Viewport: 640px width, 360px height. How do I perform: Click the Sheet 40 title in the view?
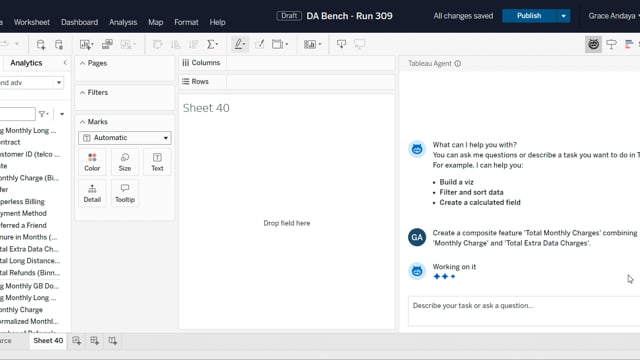coord(206,108)
